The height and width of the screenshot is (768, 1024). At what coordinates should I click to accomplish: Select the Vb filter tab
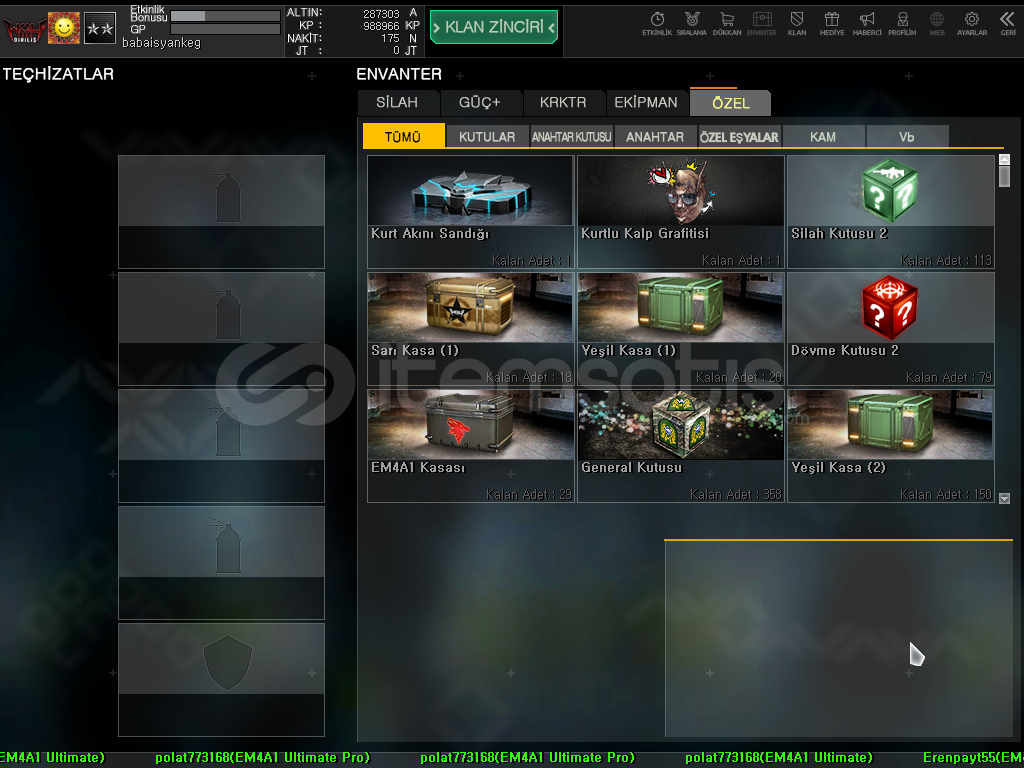tap(906, 136)
